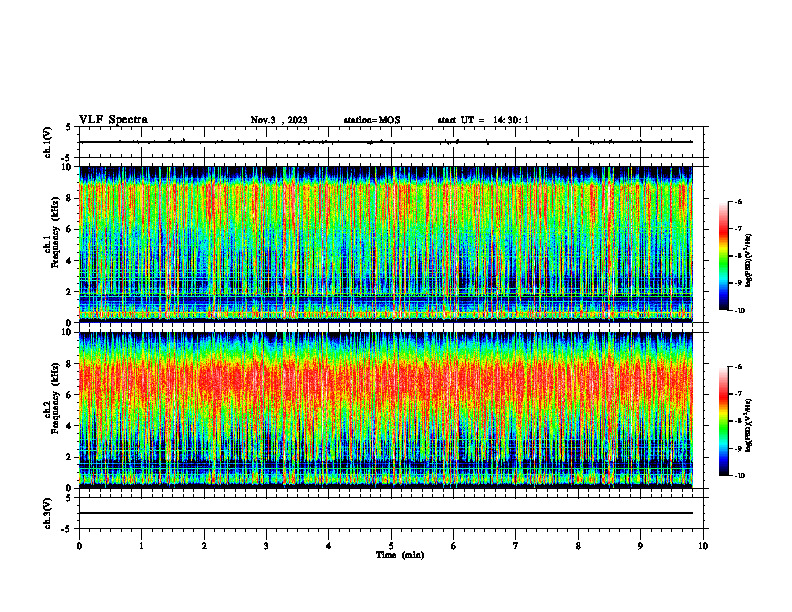Click the time axis tick label "4"
The width and height of the screenshot is (792, 612).
[x=329, y=546]
